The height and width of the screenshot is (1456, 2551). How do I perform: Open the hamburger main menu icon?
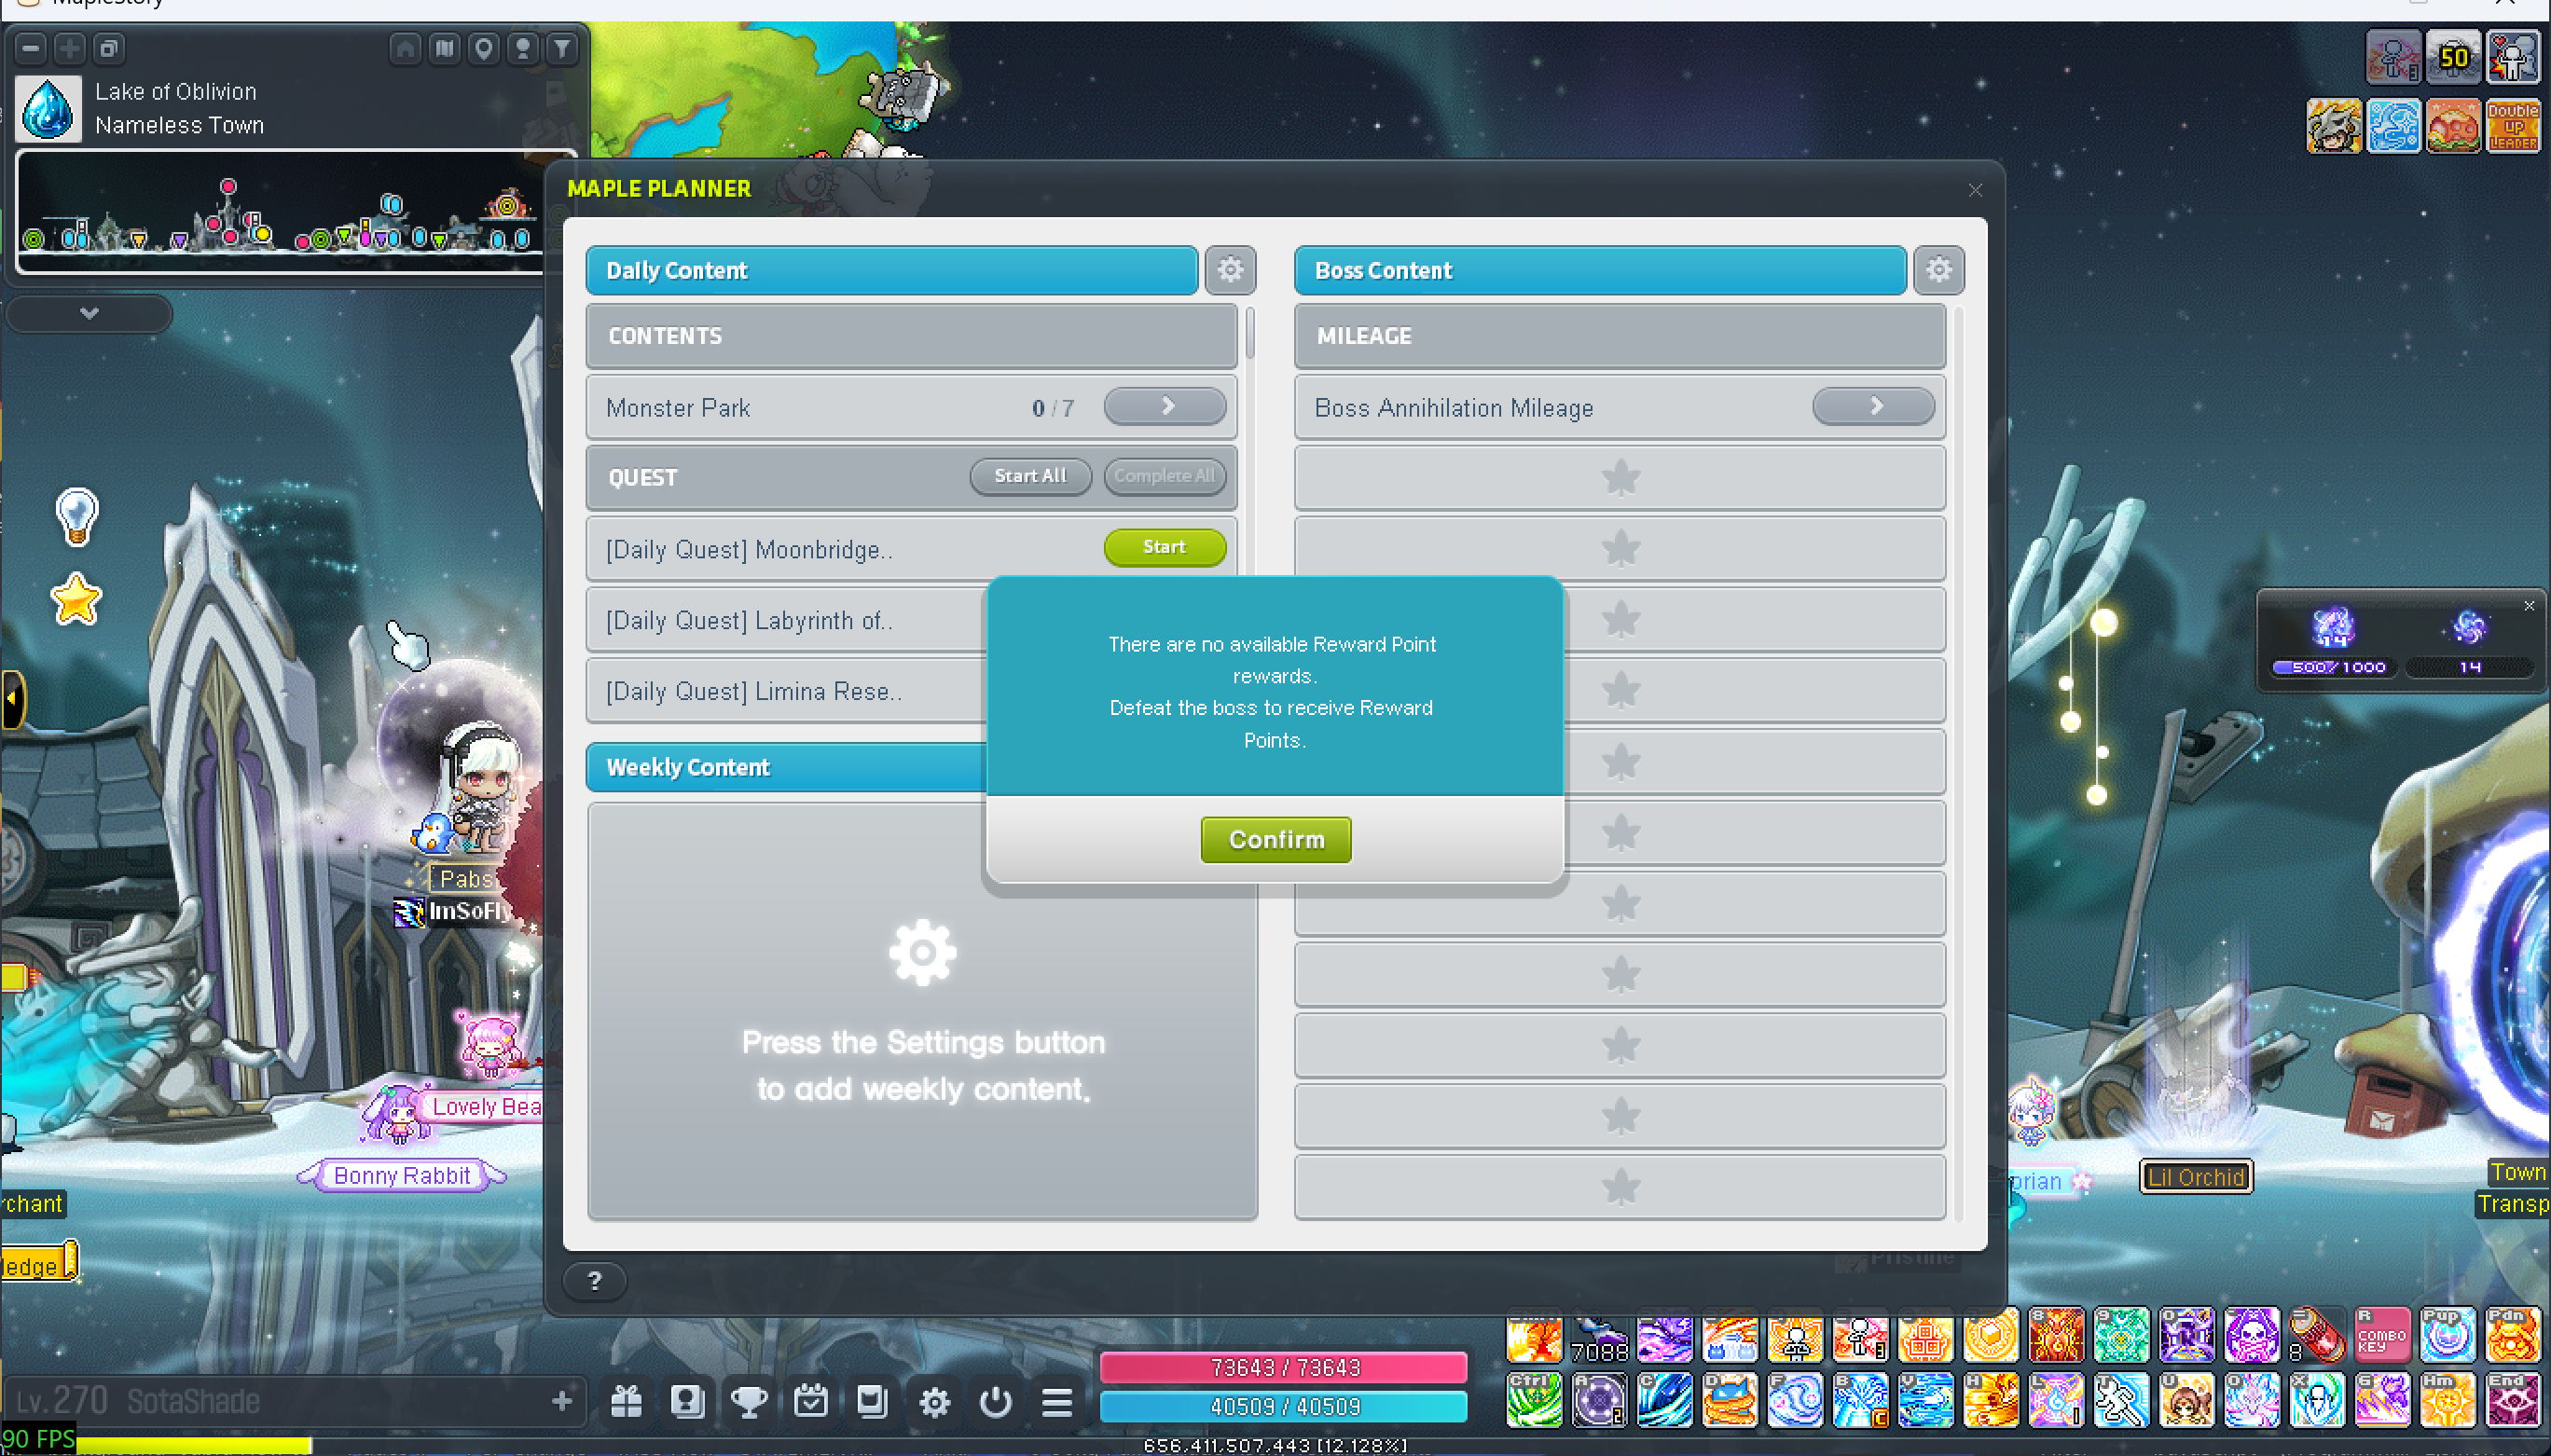coord(1057,1402)
